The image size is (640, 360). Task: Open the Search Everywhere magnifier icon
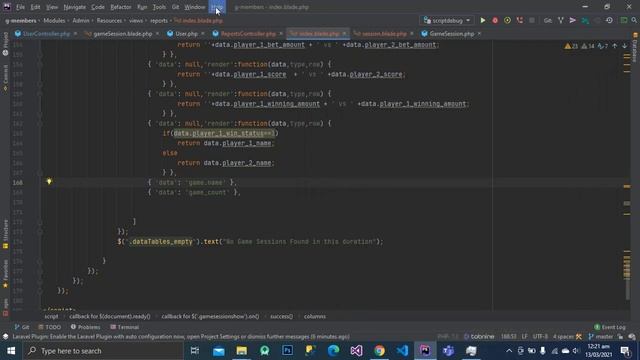634,20
